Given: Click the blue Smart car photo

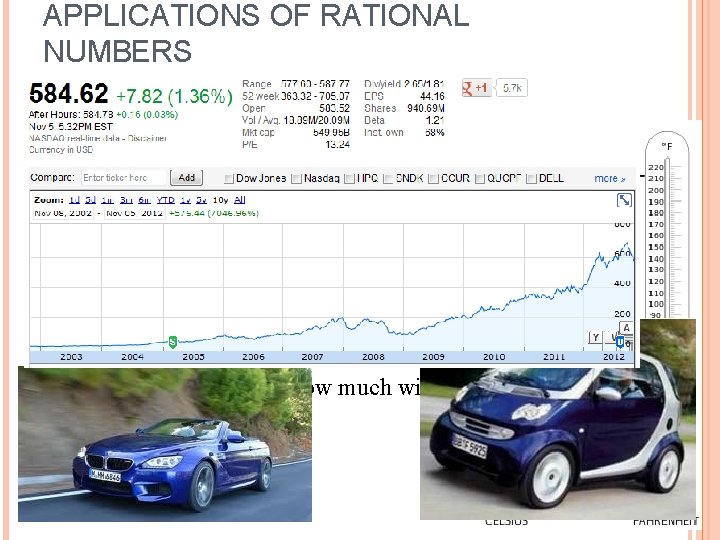Looking at the screenshot, I should pyautogui.click(x=558, y=443).
